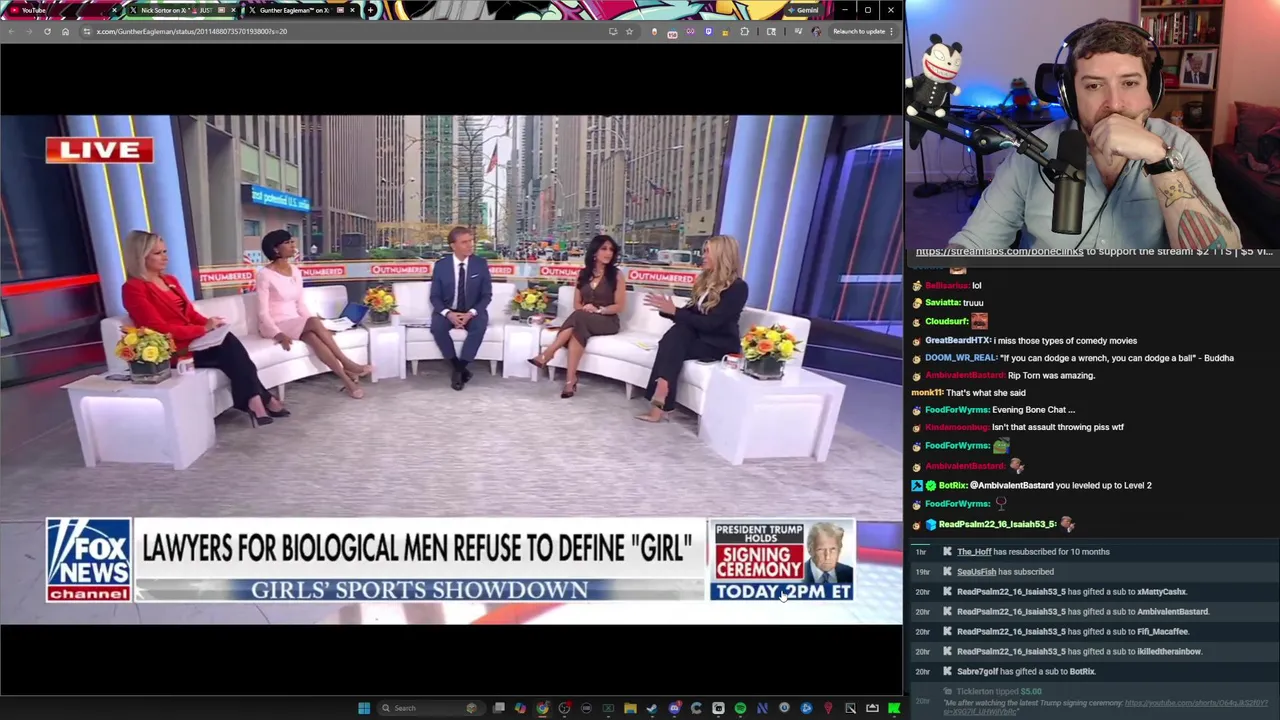Click chat user ReadPsalm22_16_Isaiah53_5 in chat
Screen dimensions: 1280x720
coord(997,524)
